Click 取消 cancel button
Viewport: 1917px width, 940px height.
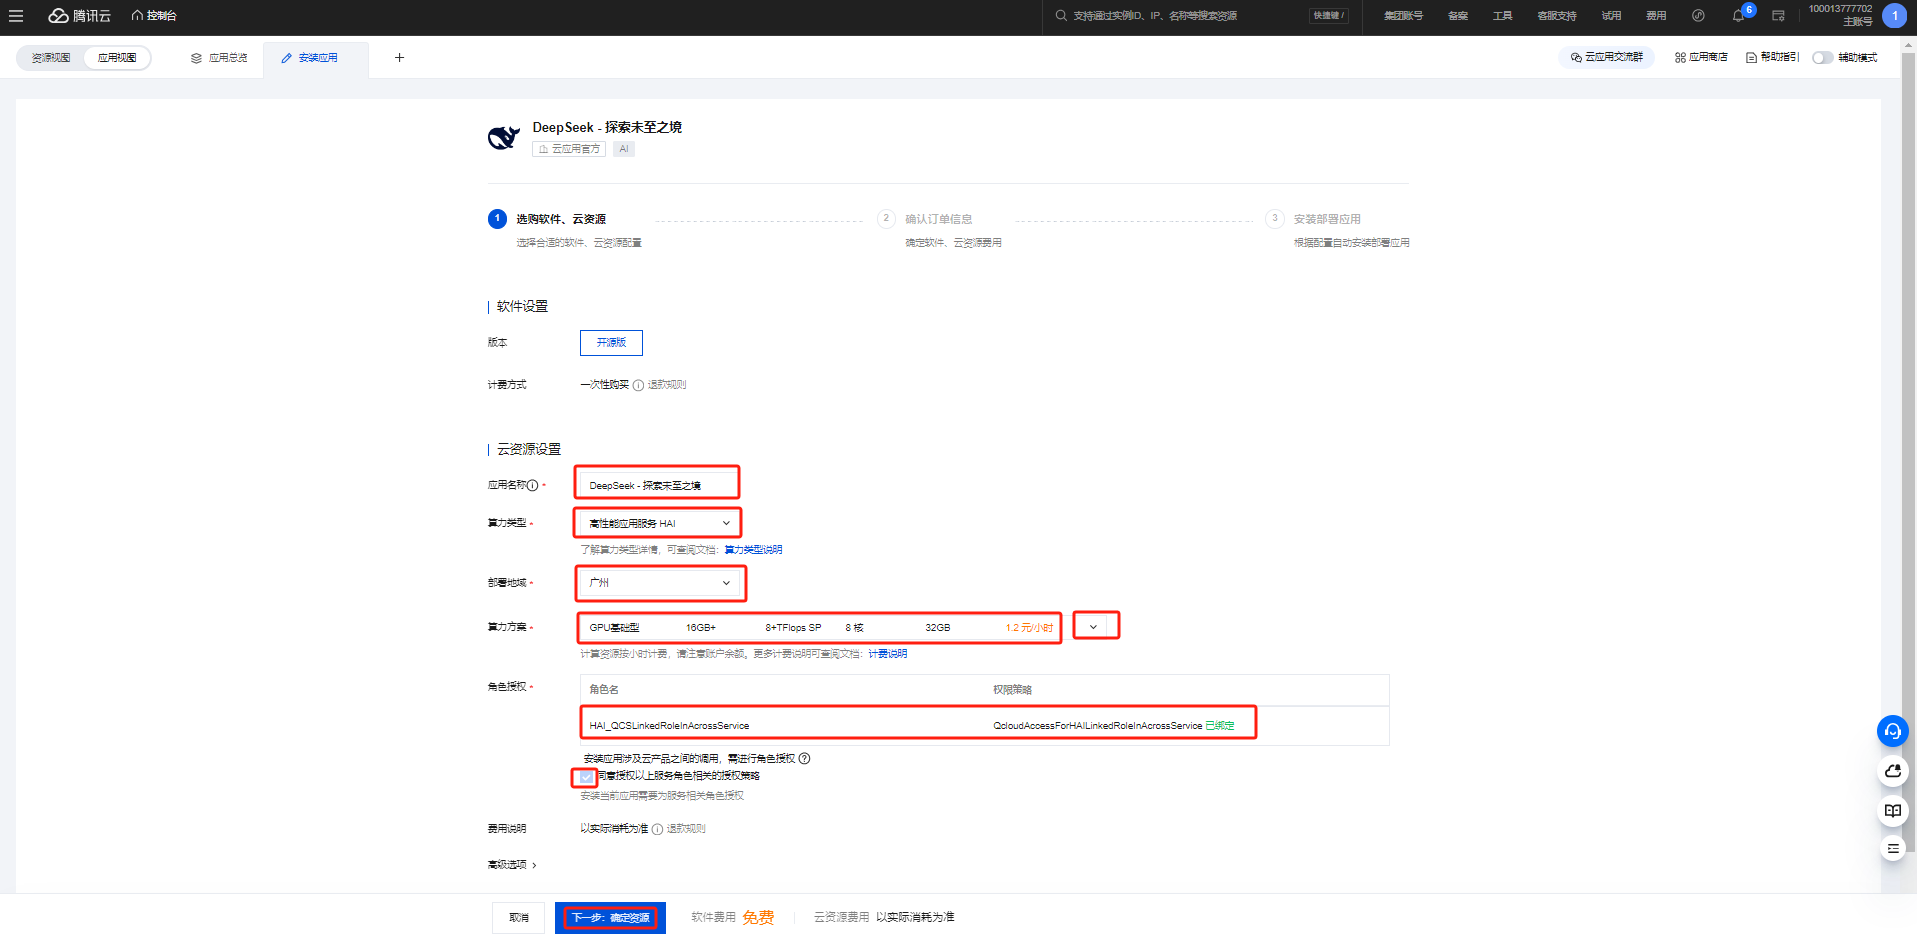coord(518,918)
